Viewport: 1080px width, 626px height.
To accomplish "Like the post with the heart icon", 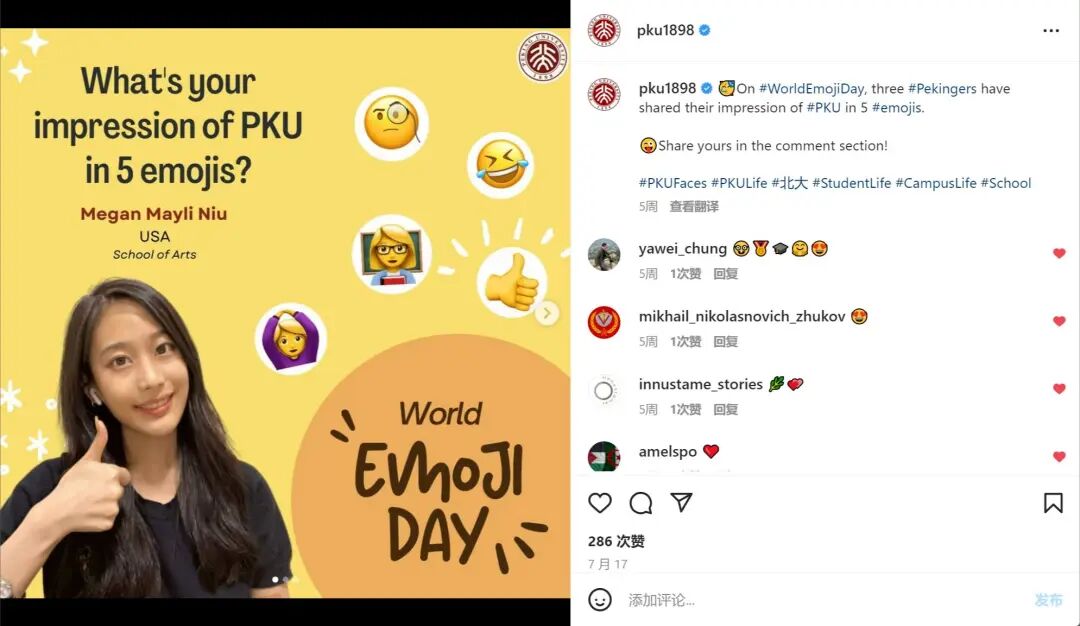I will (x=600, y=503).
